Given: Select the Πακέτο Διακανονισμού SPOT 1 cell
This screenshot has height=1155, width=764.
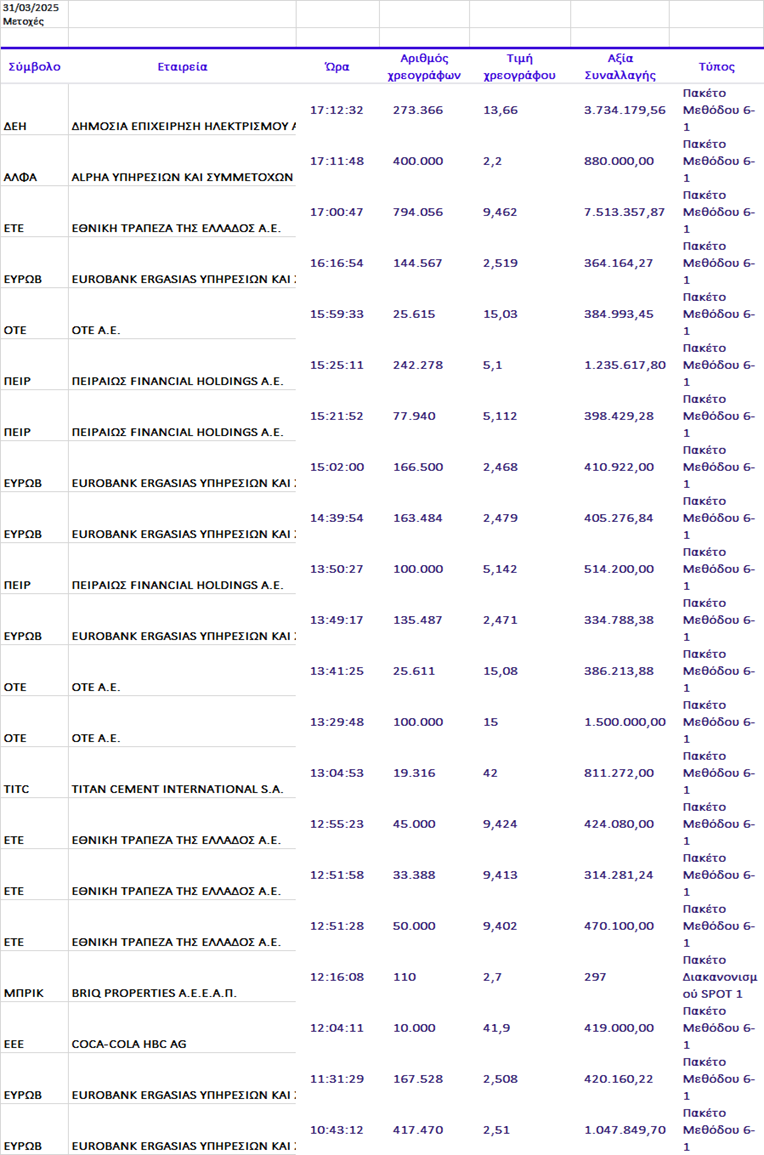Looking at the screenshot, I should 720,977.
